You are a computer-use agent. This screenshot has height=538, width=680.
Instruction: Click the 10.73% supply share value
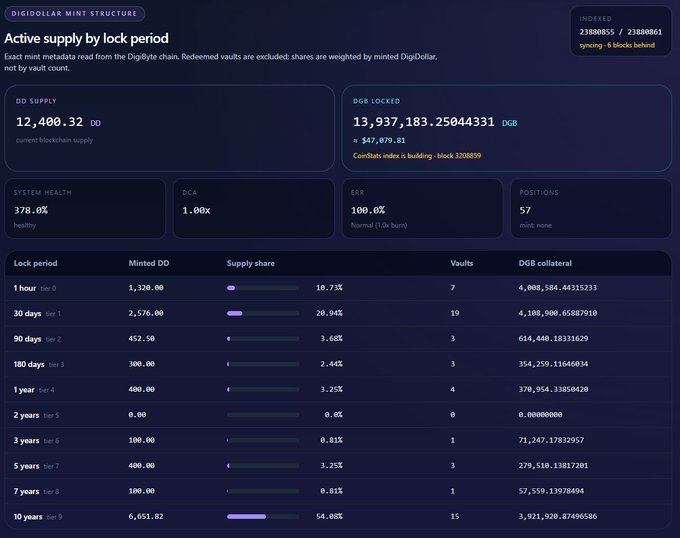[x=329, y=287]
